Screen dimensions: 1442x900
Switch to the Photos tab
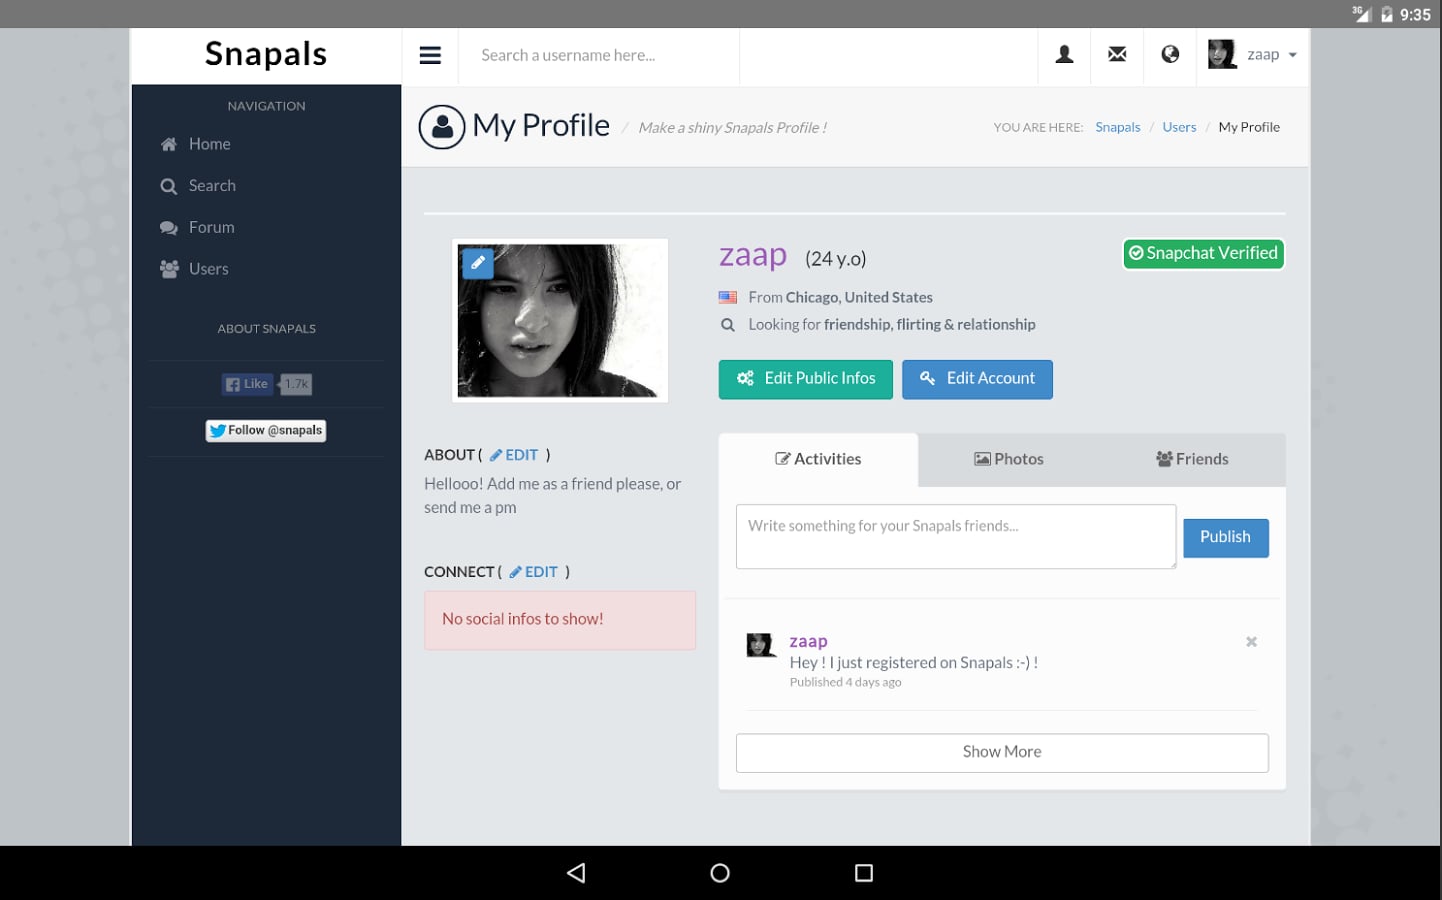click(x=1009, y=460)
